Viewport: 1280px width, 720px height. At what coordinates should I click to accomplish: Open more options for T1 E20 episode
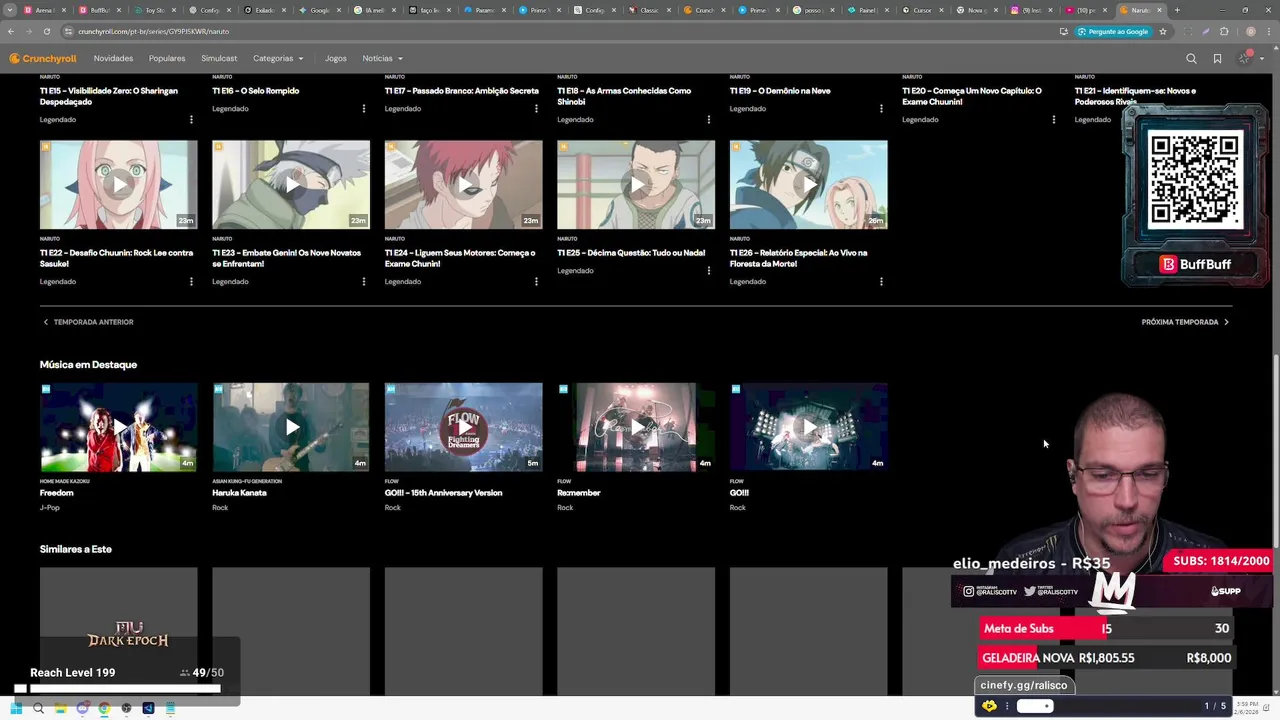tap(1054, 119)
